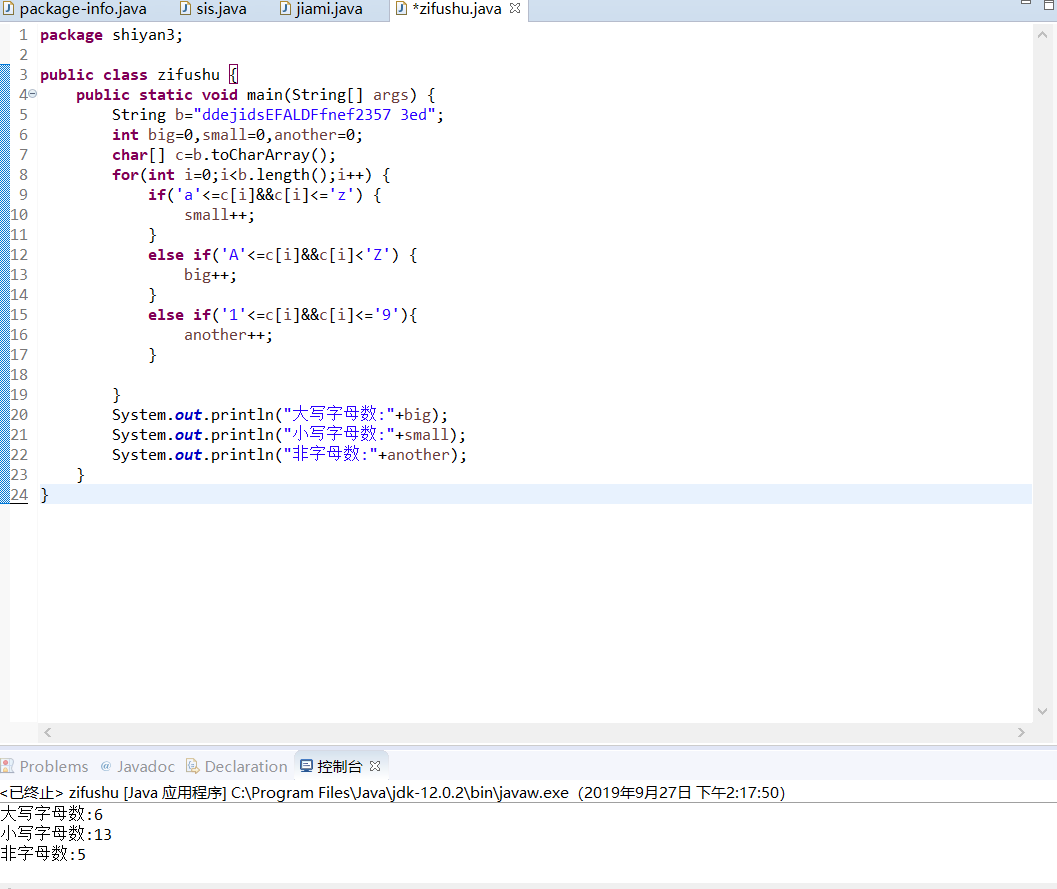This screenshot has height=889, width=1057.
Task: Click line number 24 in gutter
Action: (19, 495)
